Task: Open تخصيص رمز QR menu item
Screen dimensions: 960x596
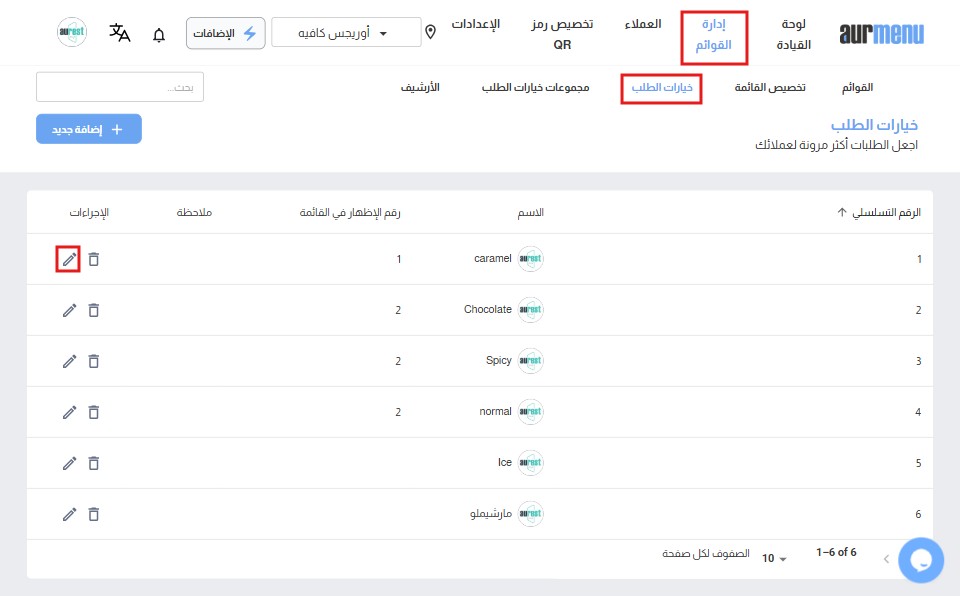Action: coord(562,33)
